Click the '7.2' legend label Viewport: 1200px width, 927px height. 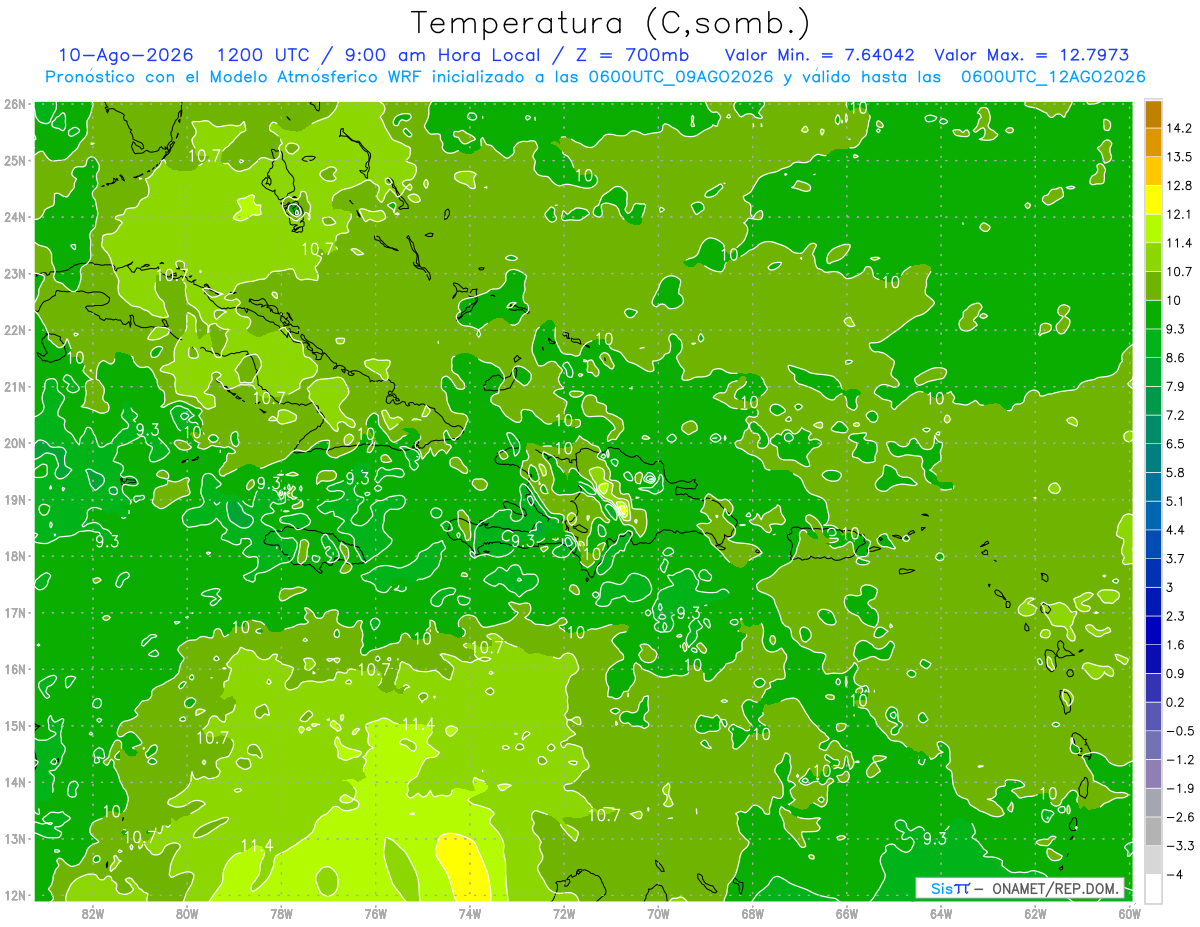(1177, 415)
